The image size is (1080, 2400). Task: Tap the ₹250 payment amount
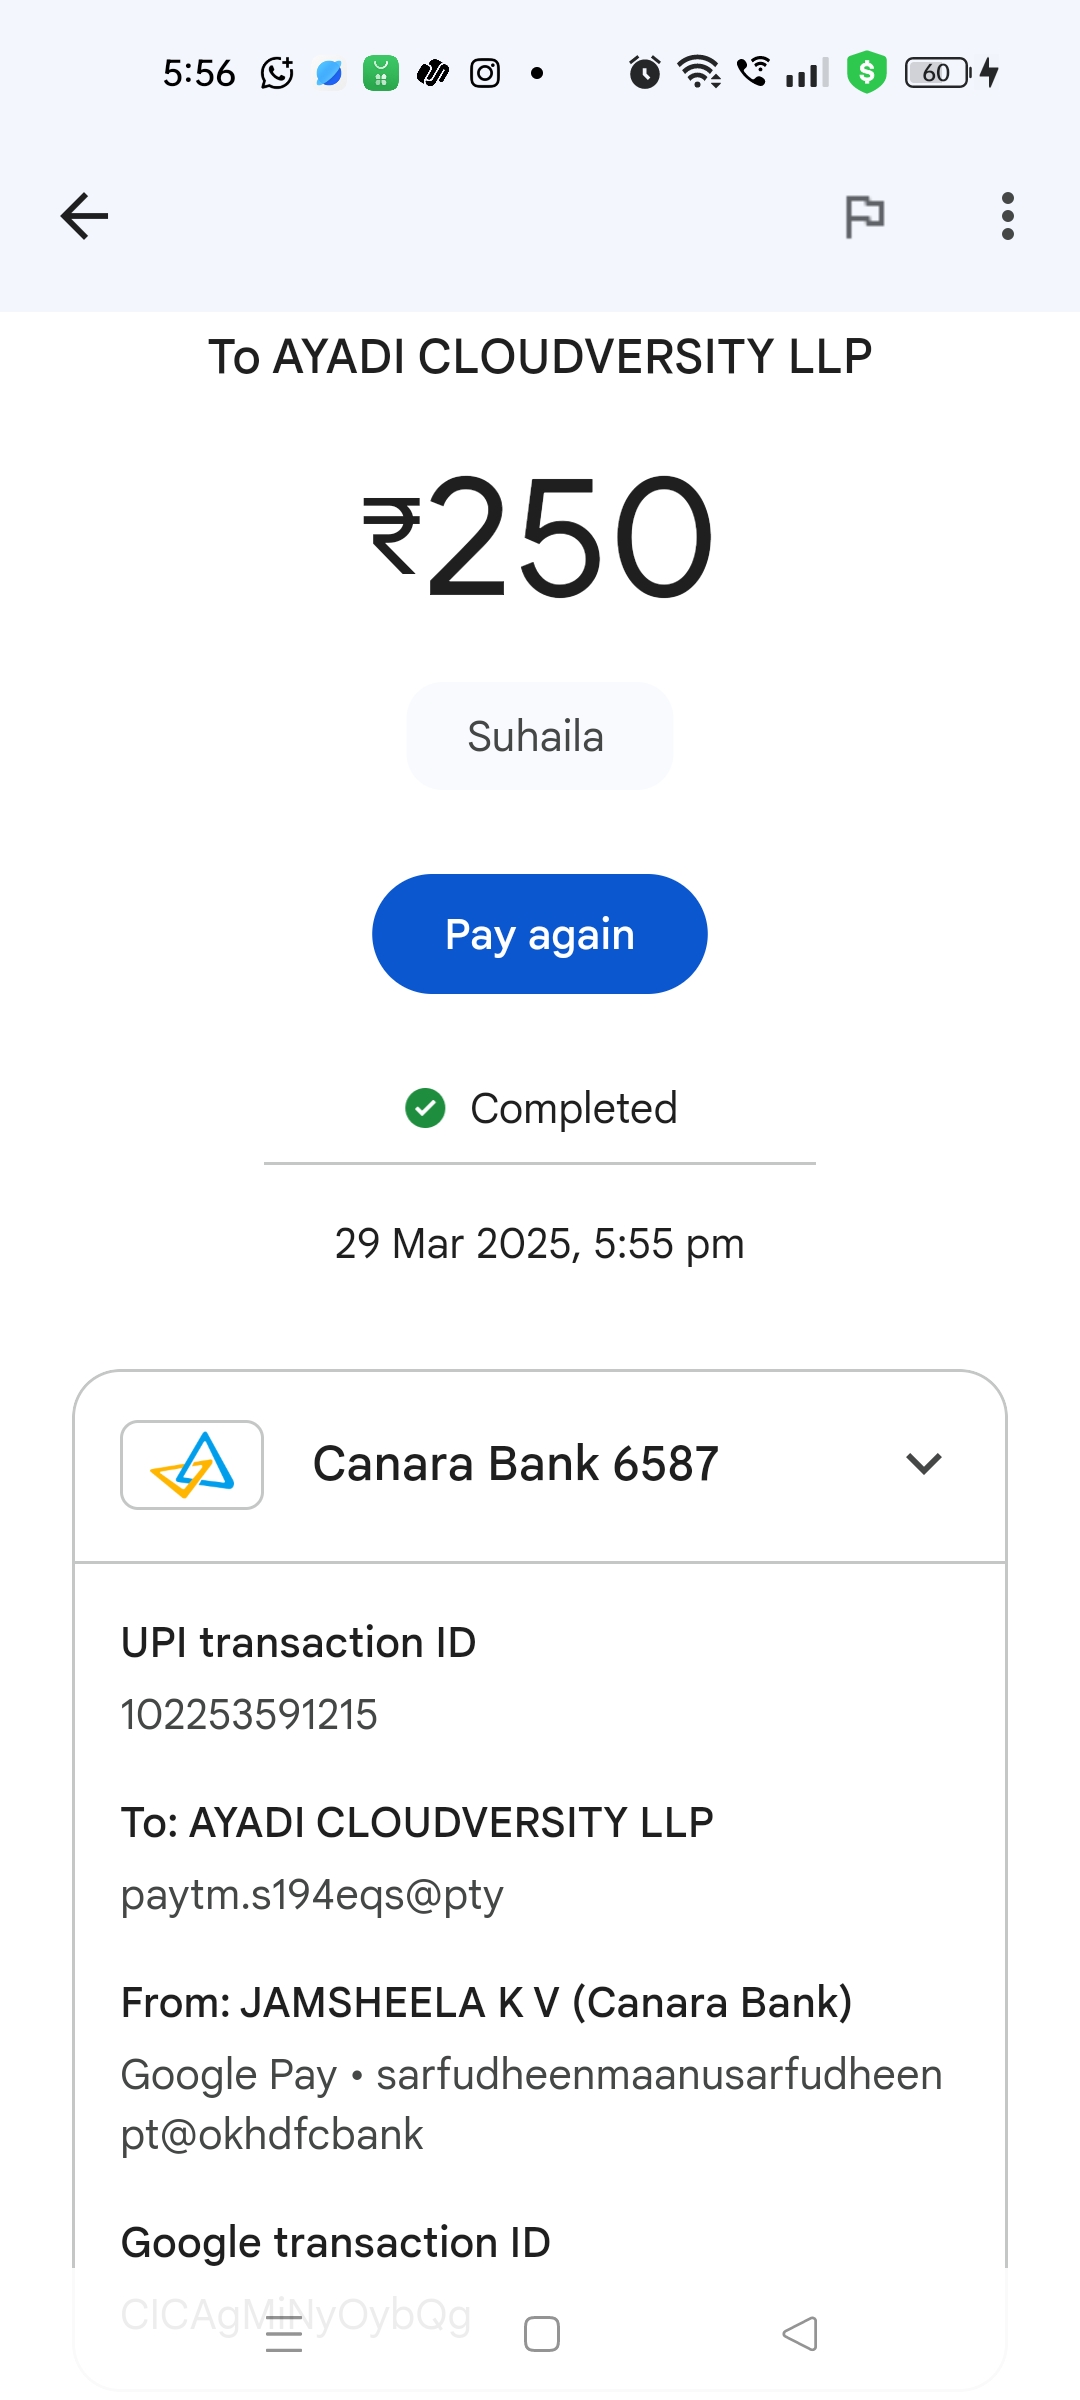click(540, 538)
